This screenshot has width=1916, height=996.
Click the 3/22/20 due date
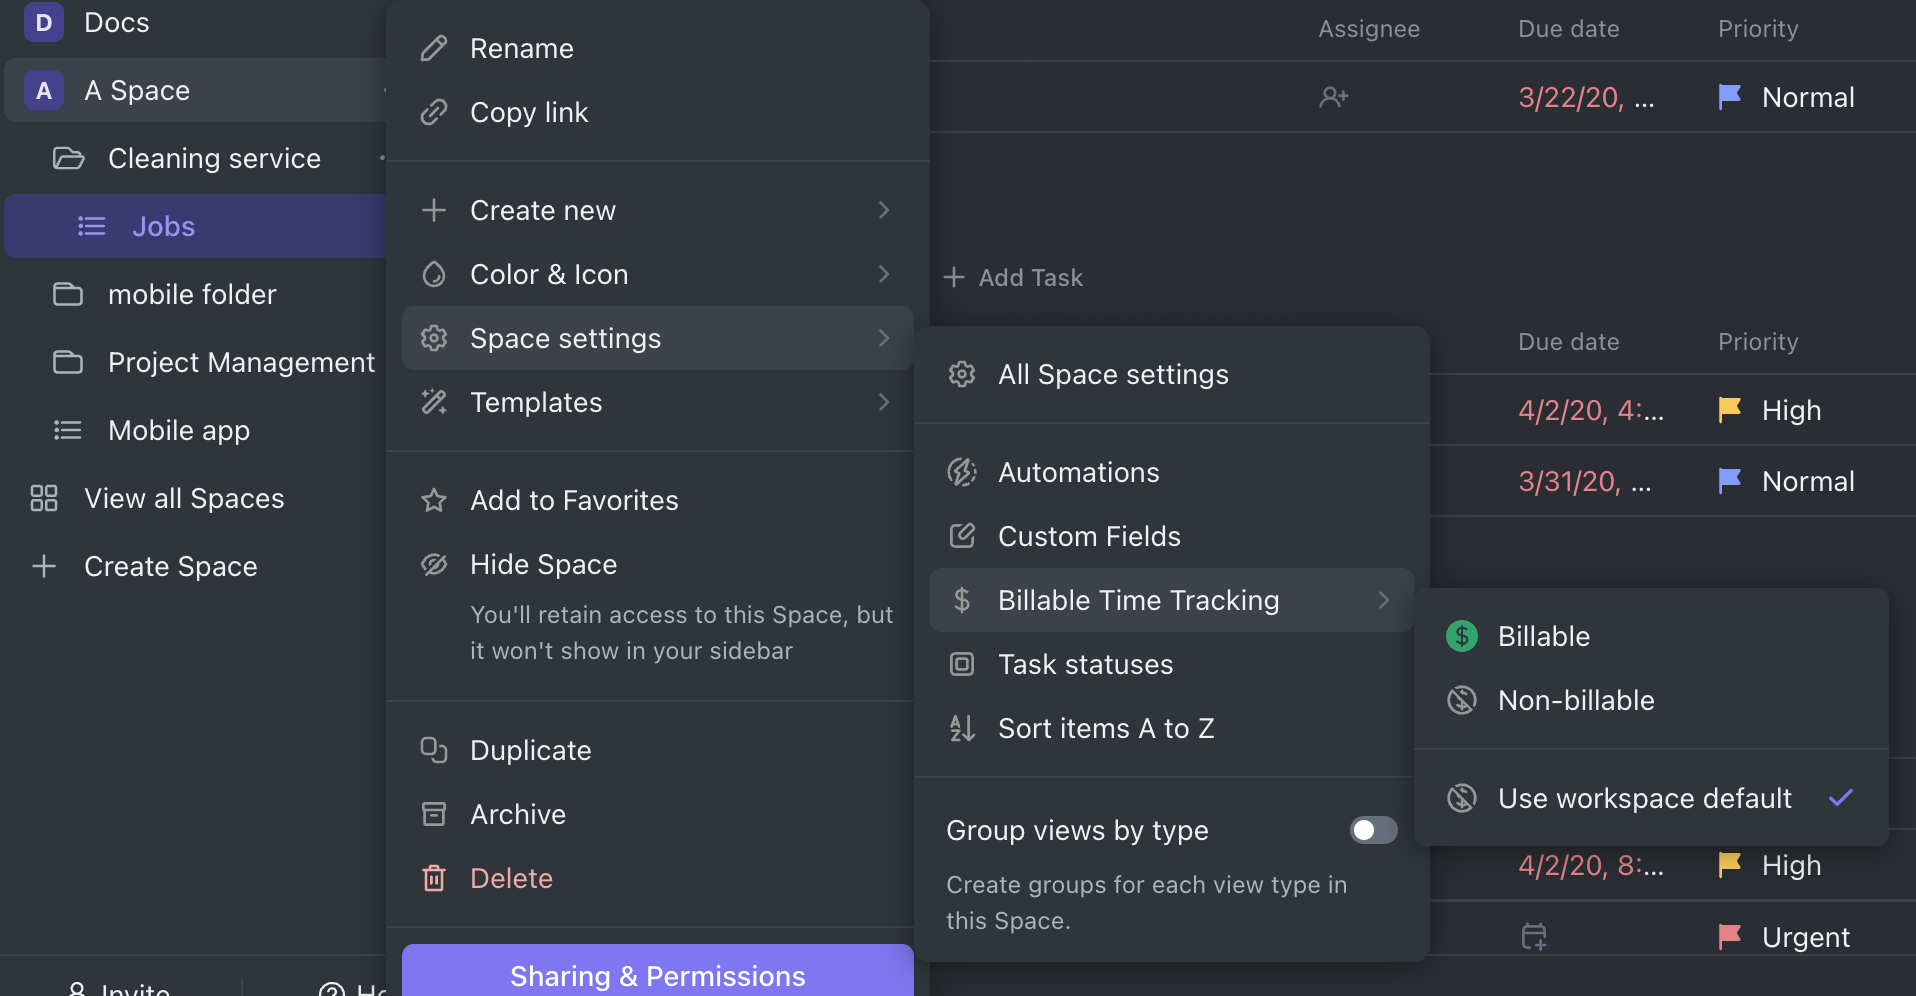coord(1586,97)
